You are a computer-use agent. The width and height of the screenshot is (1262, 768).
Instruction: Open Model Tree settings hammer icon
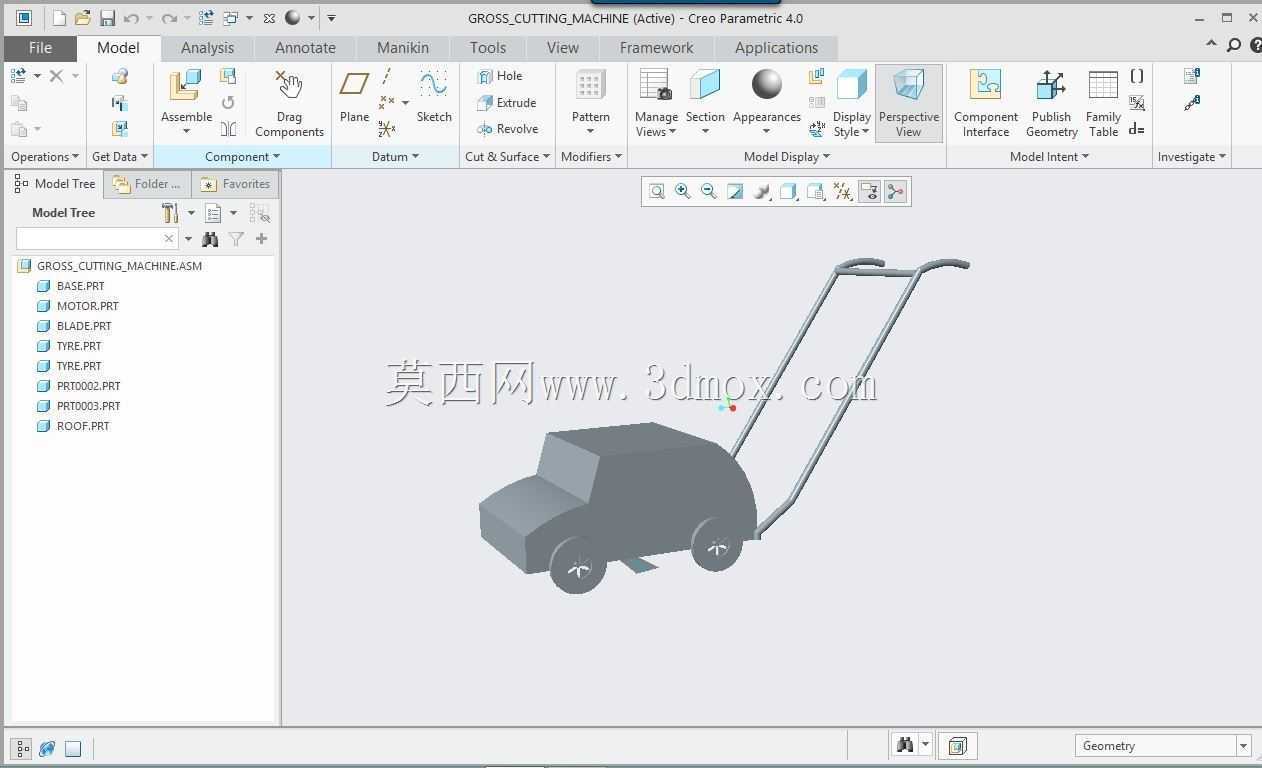pos(170,213)
